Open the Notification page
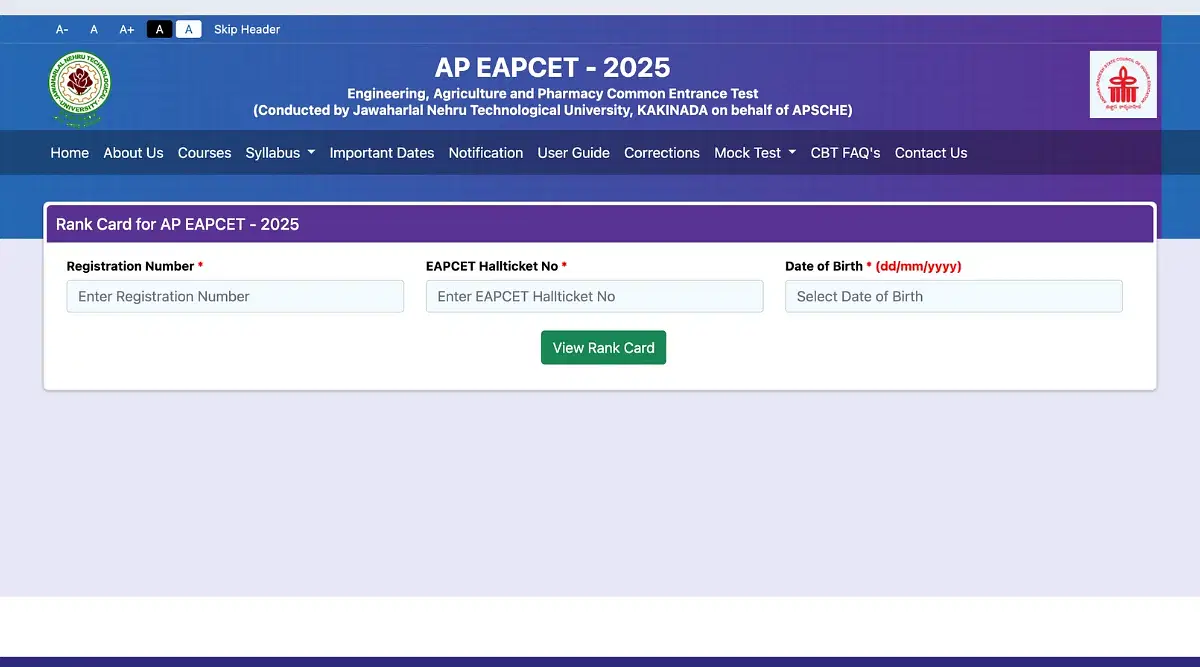 [486, 153]
